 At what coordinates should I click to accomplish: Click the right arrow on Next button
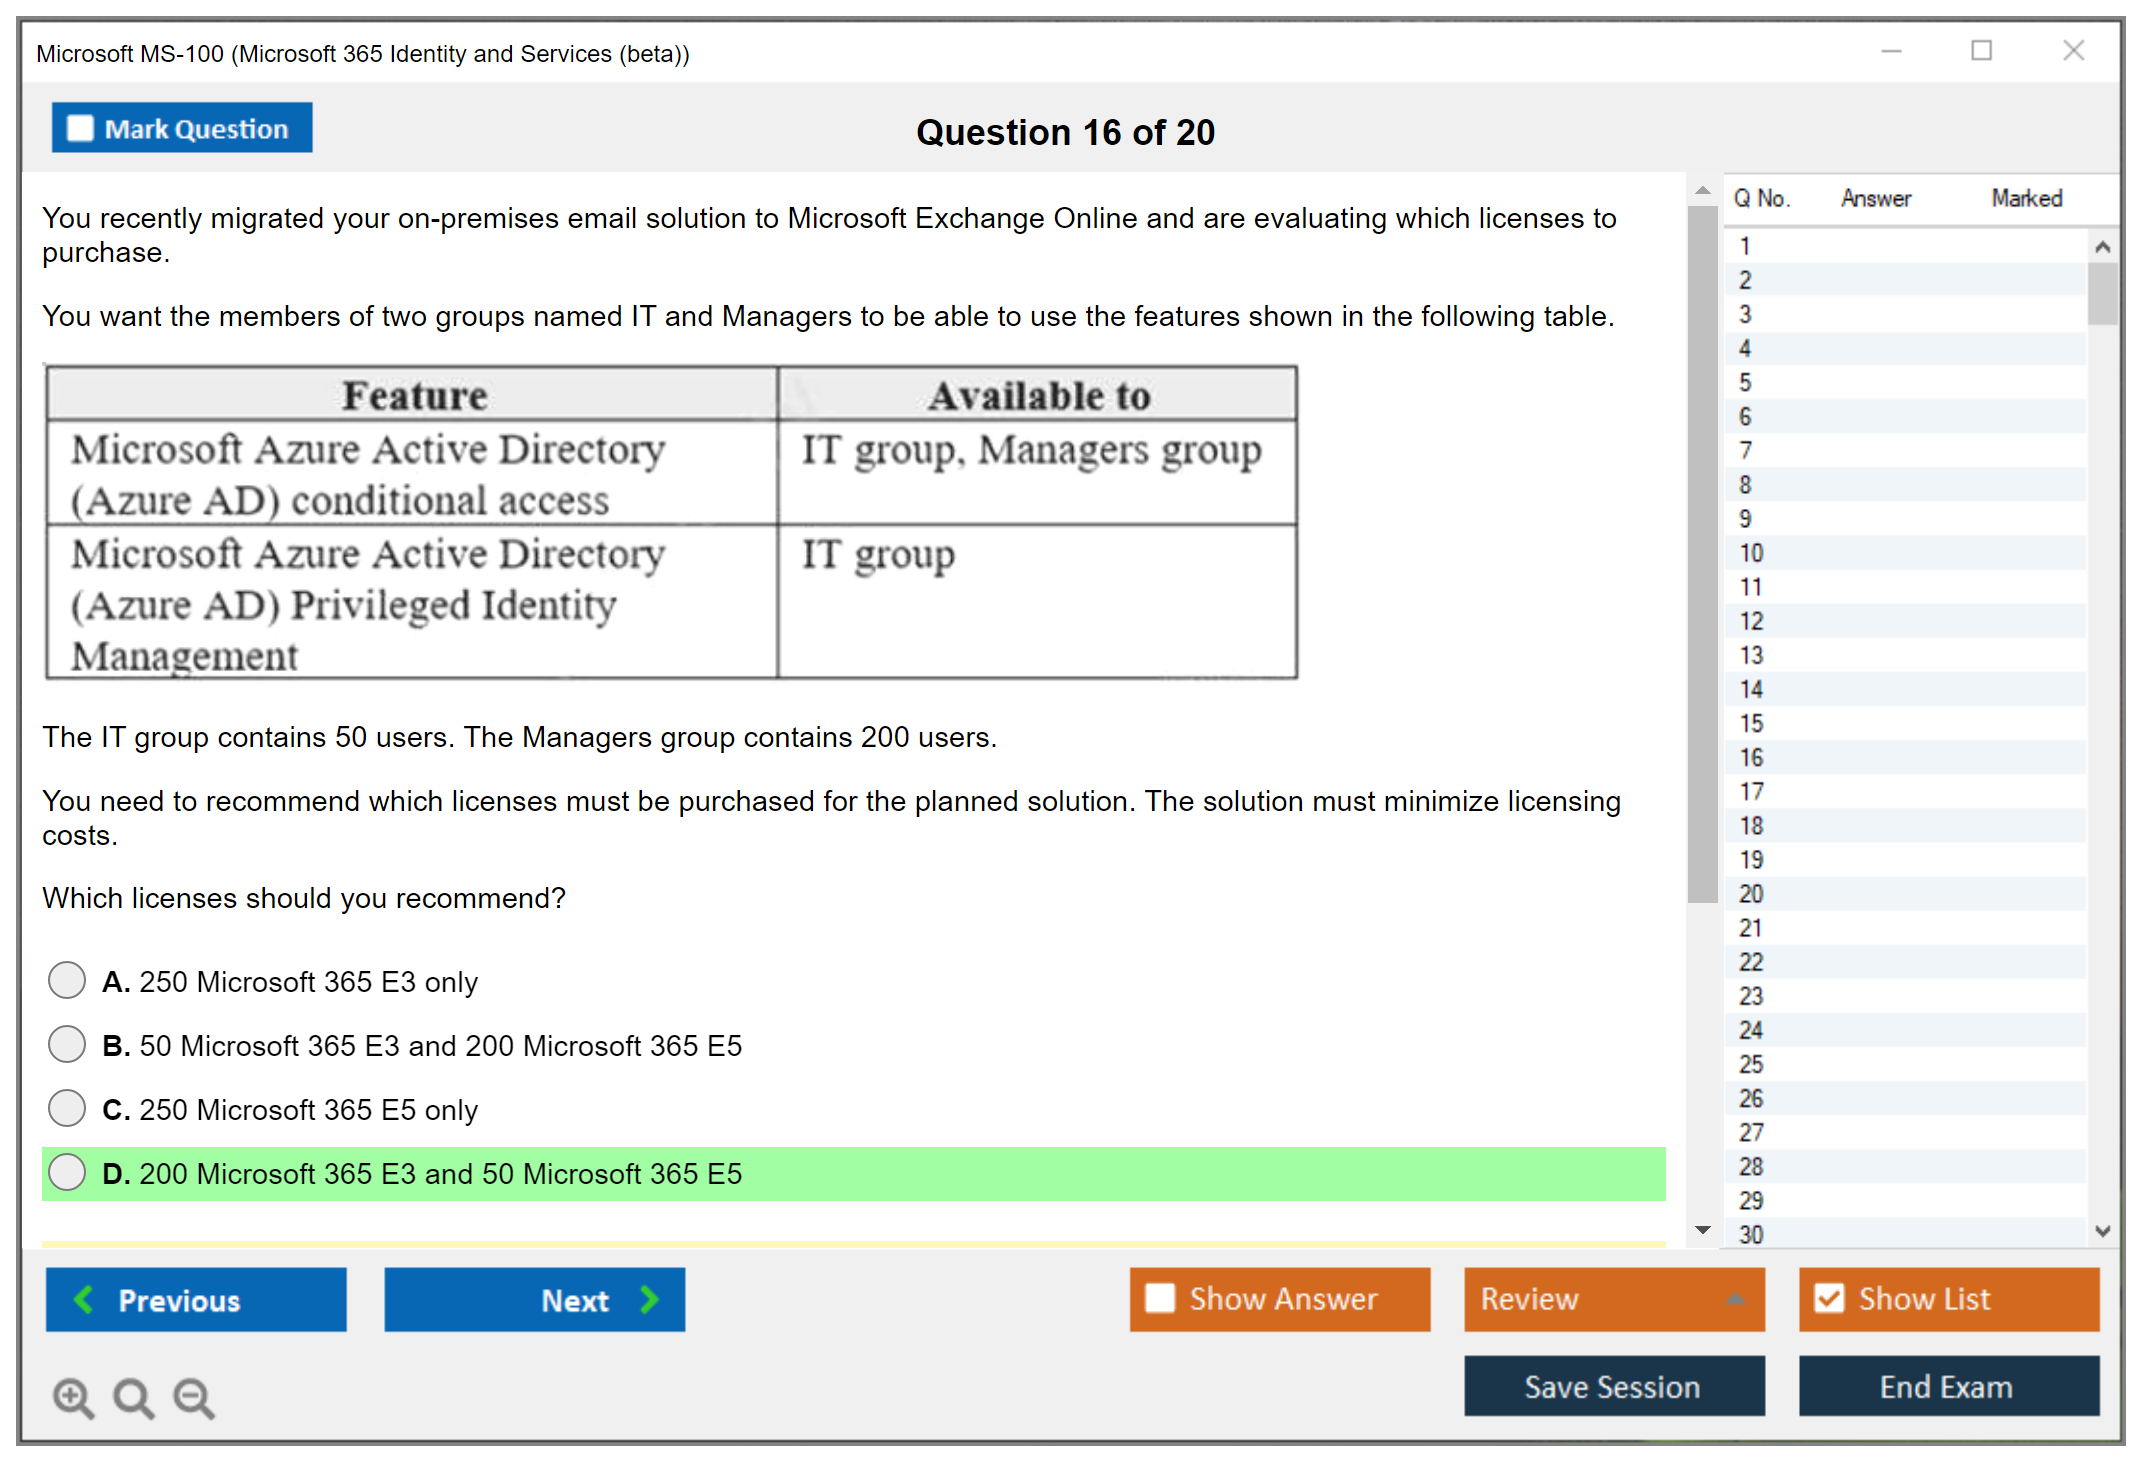pos(650,1299)
